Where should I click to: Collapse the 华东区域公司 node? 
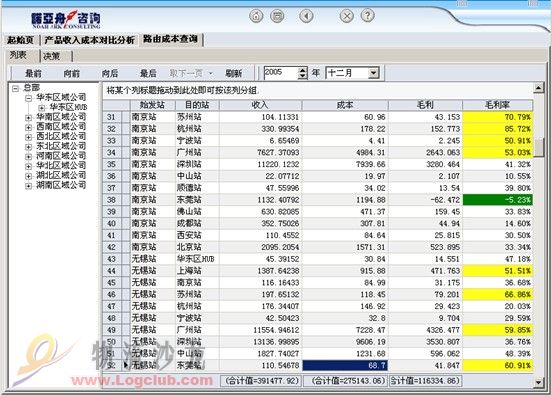pos(29,98)
